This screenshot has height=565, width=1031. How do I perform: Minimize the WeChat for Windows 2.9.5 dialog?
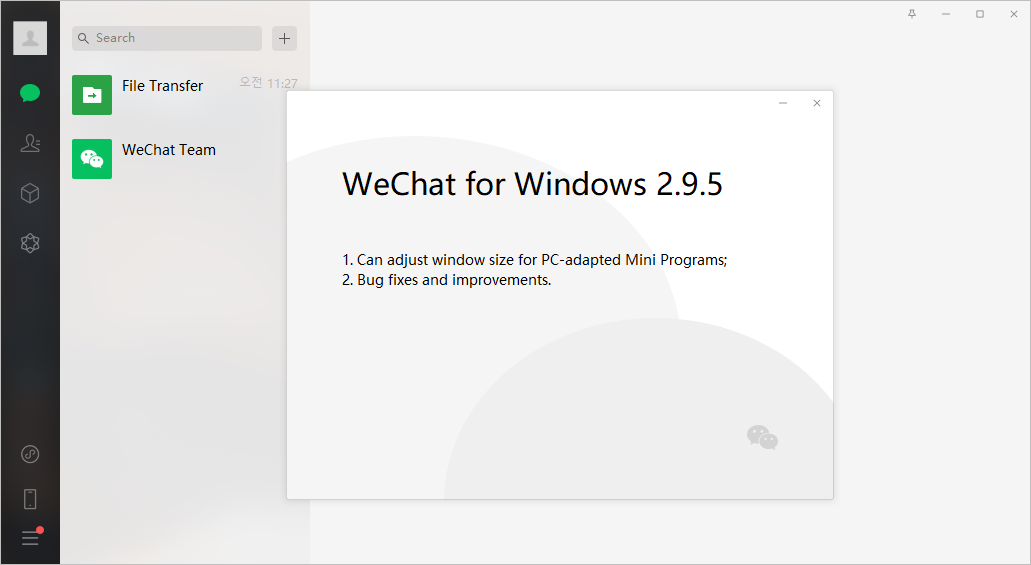click(x=783, y=103)
